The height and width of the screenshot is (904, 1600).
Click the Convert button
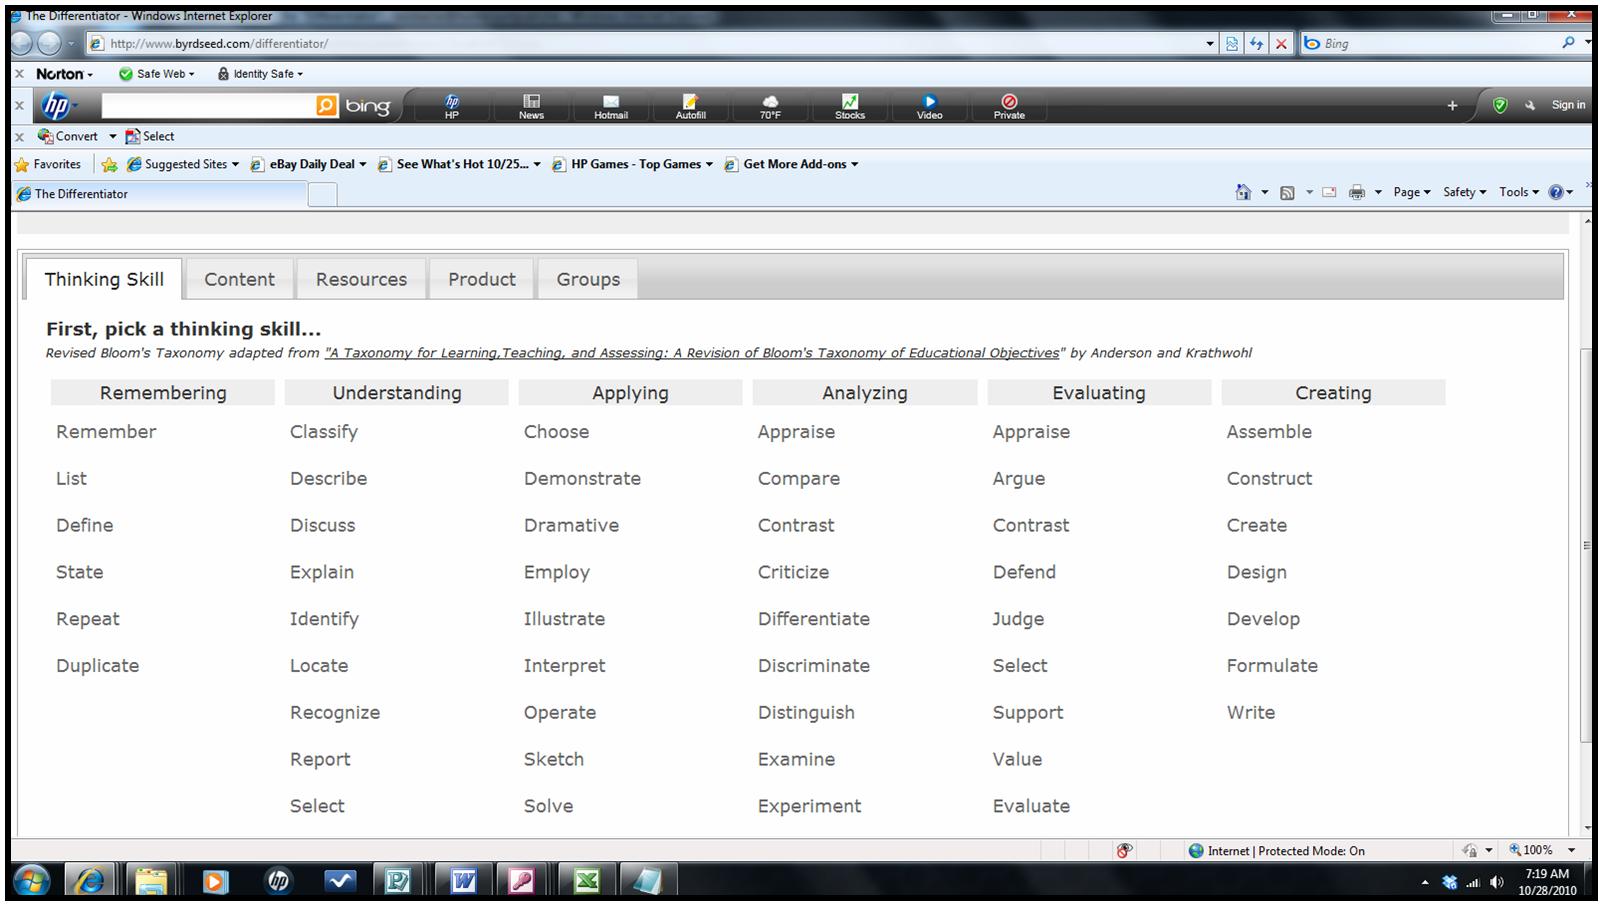click(x=68, y=136)
